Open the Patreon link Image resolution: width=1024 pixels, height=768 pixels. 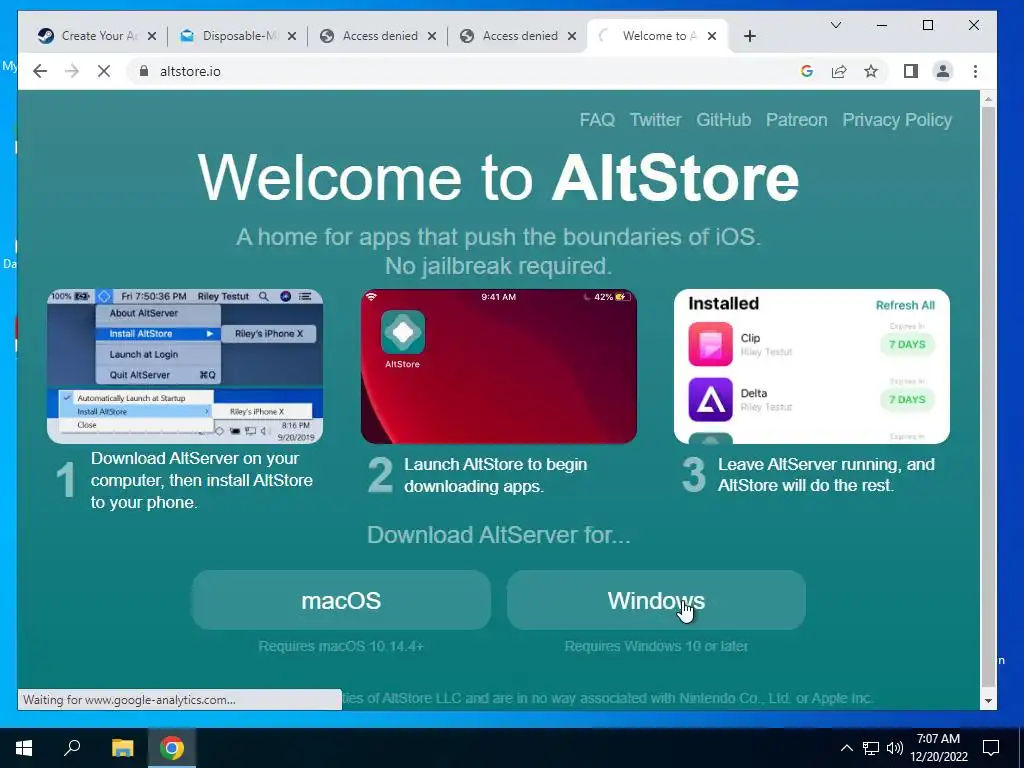(x=796, y=120)
